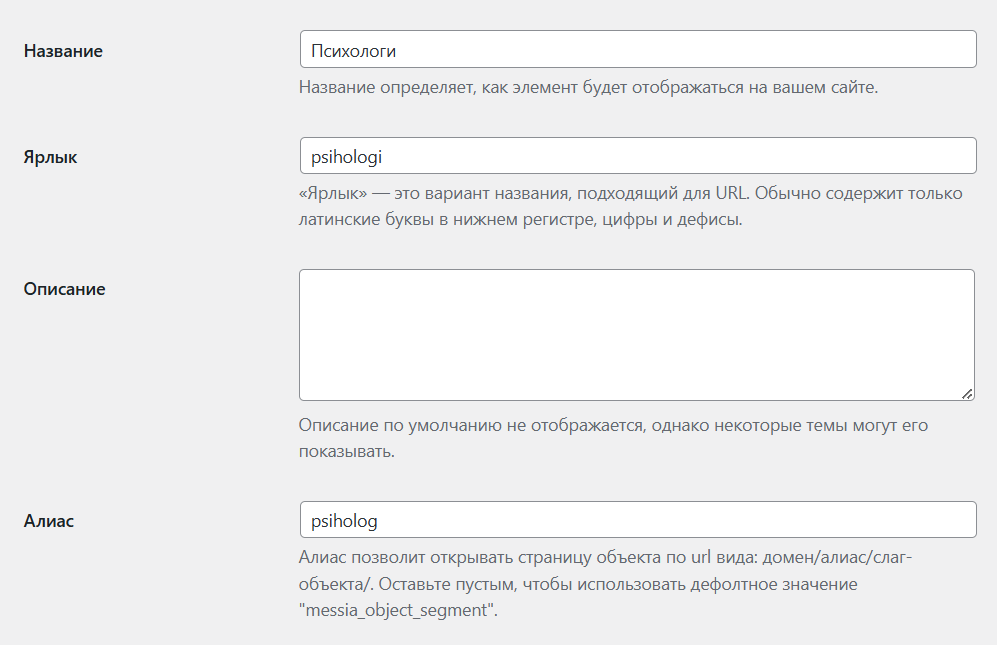The image size is (997, 645).
Task: Grab the Описание textarea resize handle
Action: pyautogui.click(x=967, y=393)
